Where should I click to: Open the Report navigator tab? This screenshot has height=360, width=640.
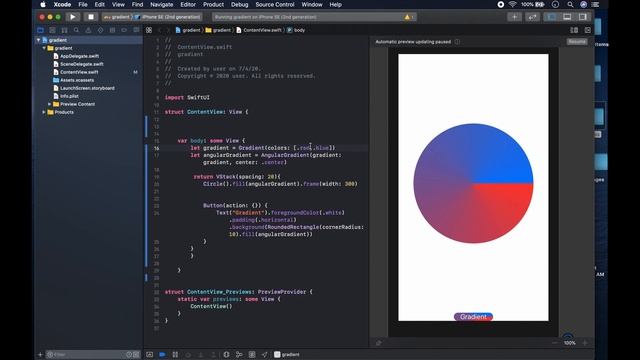[136, 30]
